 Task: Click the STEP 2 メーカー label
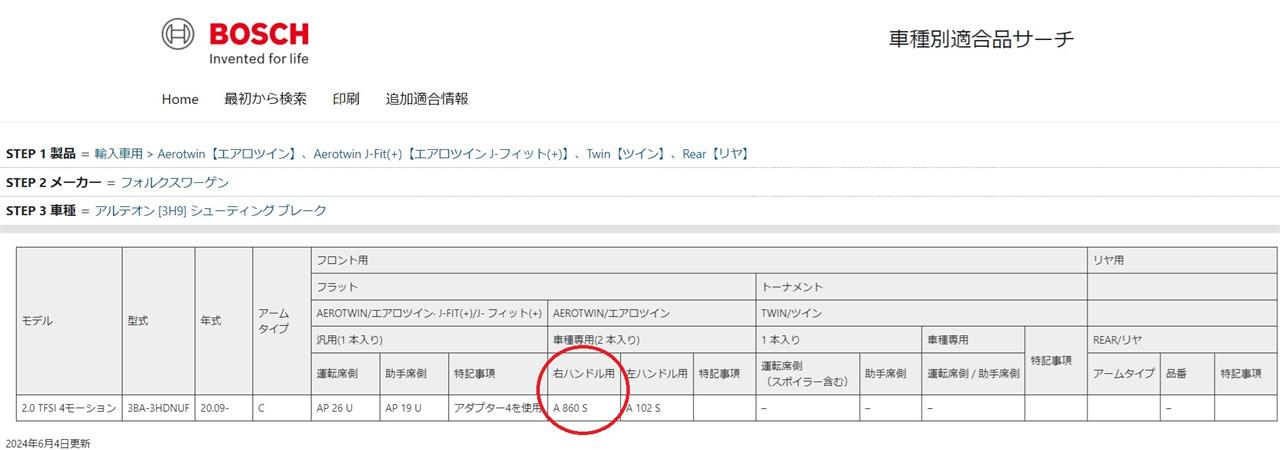pyautogui.click(x=54, y=182)
